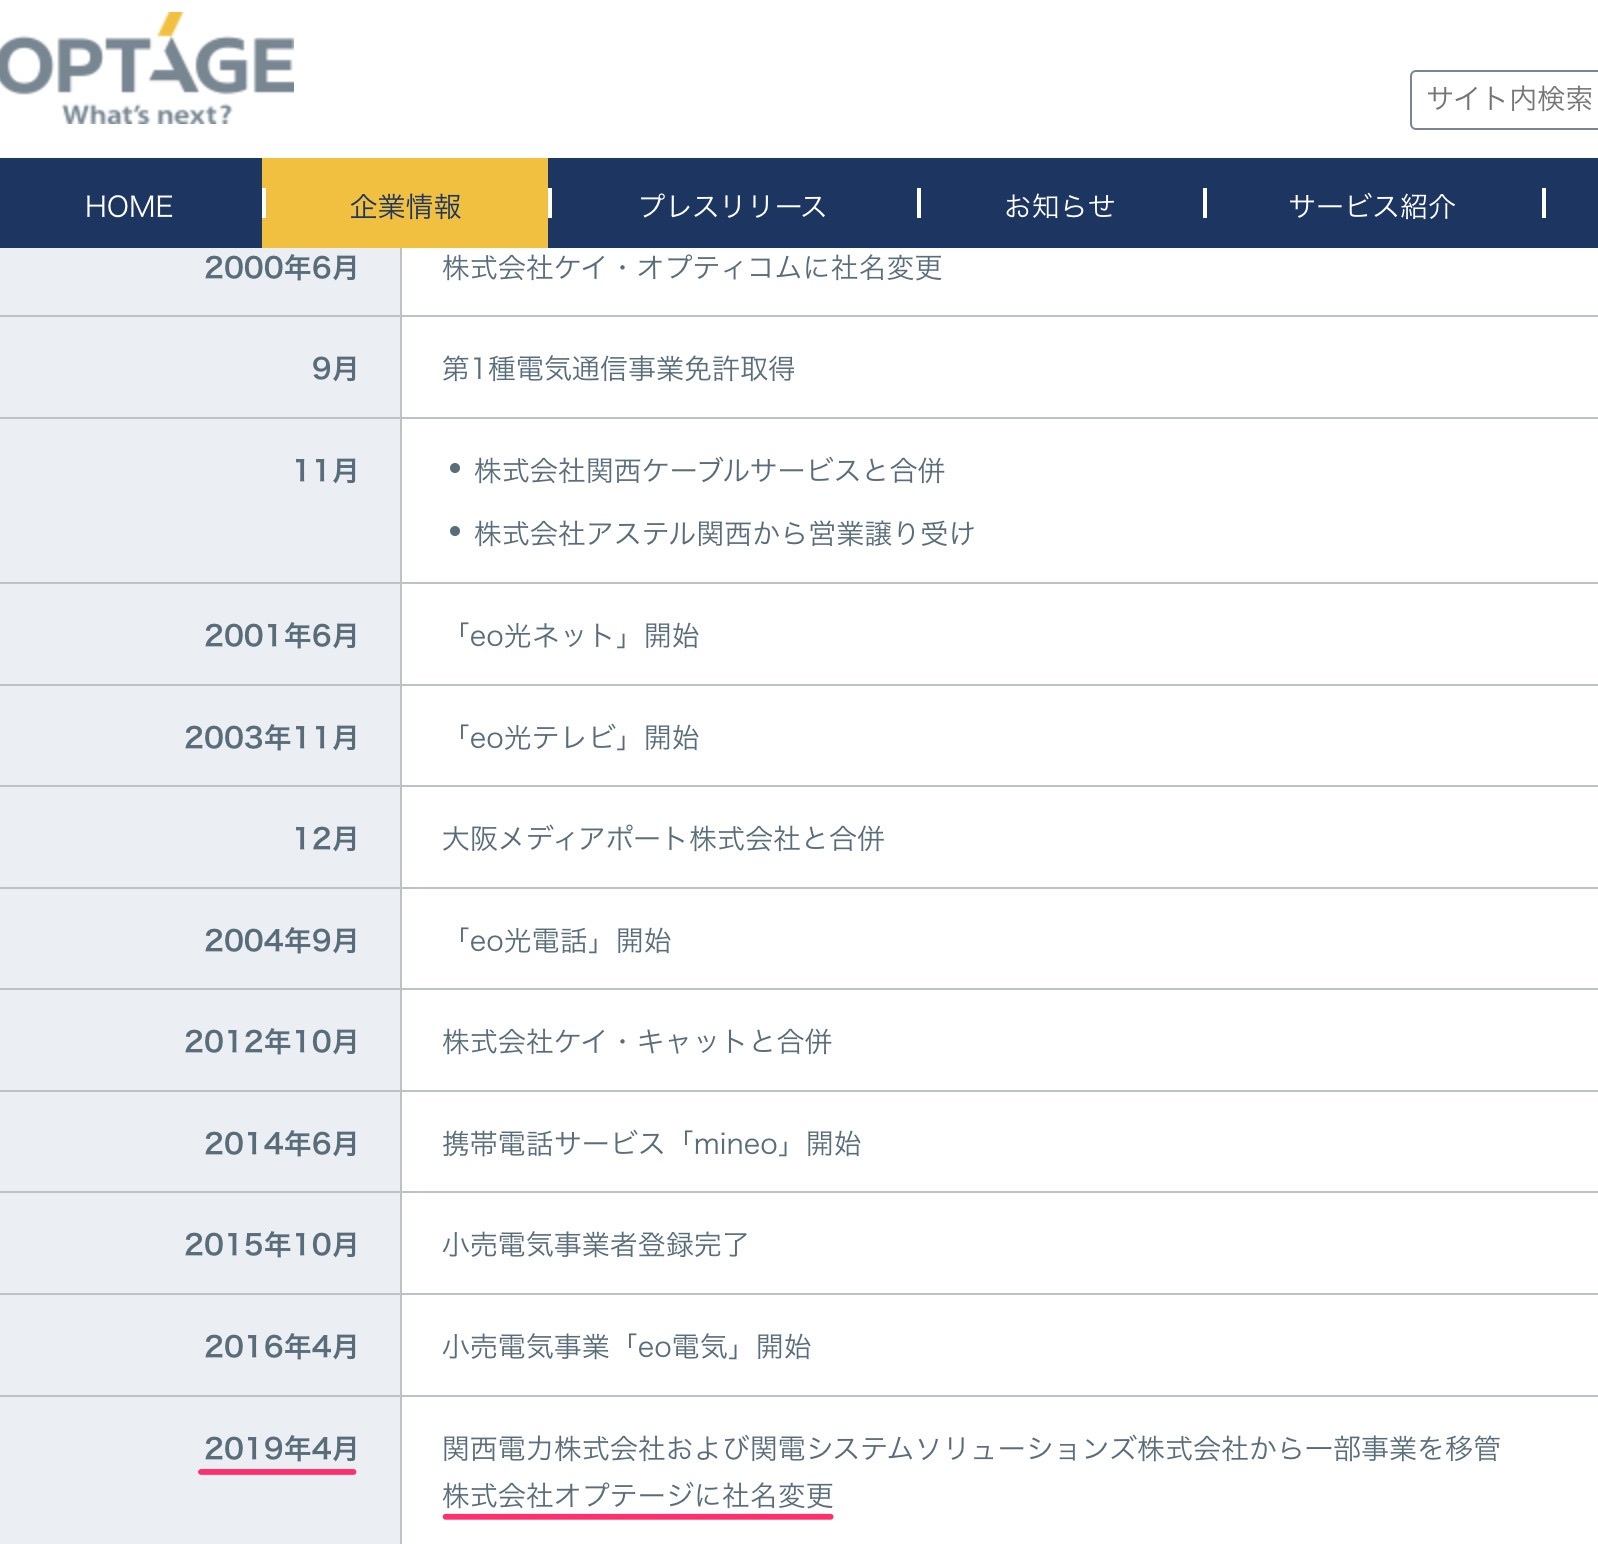Viewport: 1598px width, 1544px height.
Task: Click the underlined 2019年4月 date
Action: (x=281, y=1448)
